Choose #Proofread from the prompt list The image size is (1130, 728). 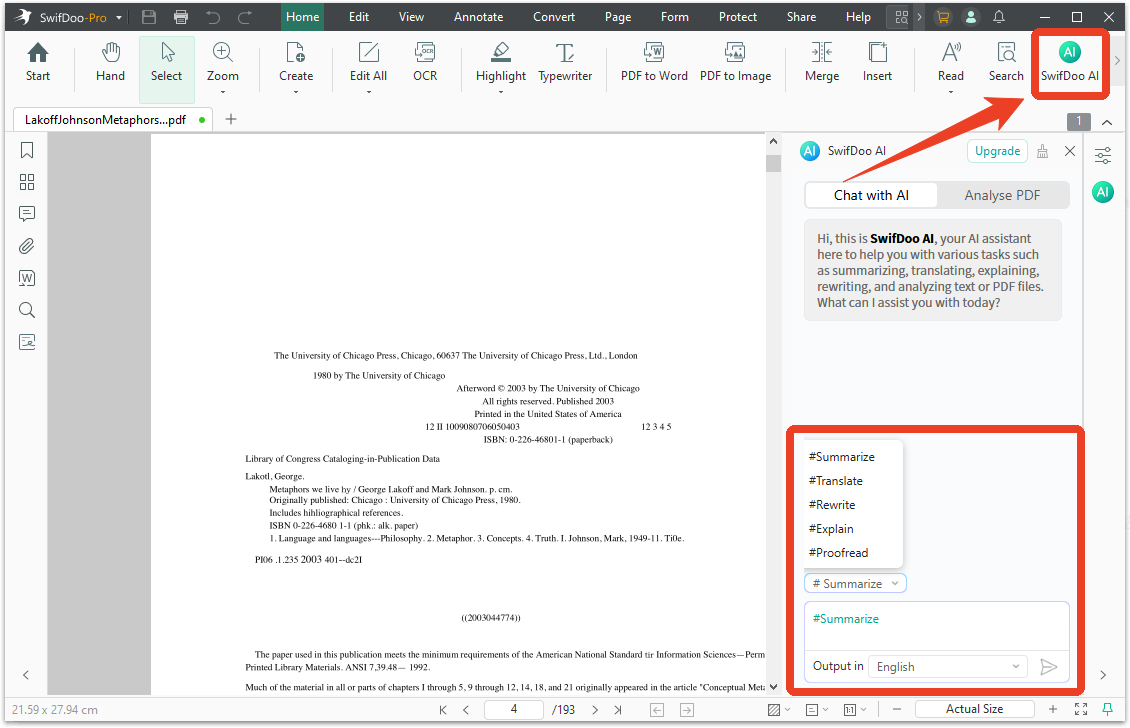coord(838,553)
